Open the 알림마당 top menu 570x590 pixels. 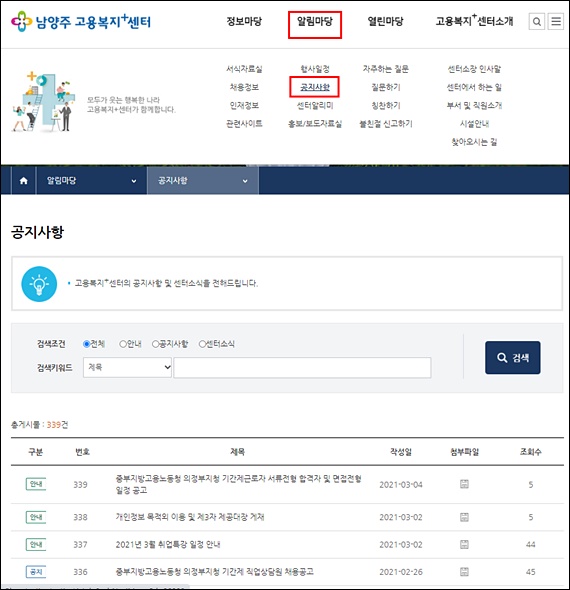315,21
